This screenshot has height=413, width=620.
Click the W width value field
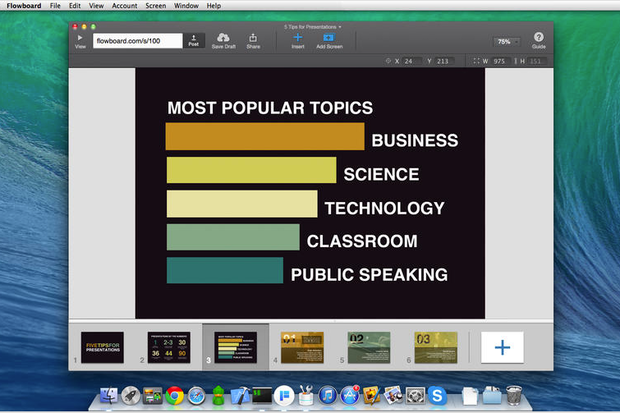500,61
